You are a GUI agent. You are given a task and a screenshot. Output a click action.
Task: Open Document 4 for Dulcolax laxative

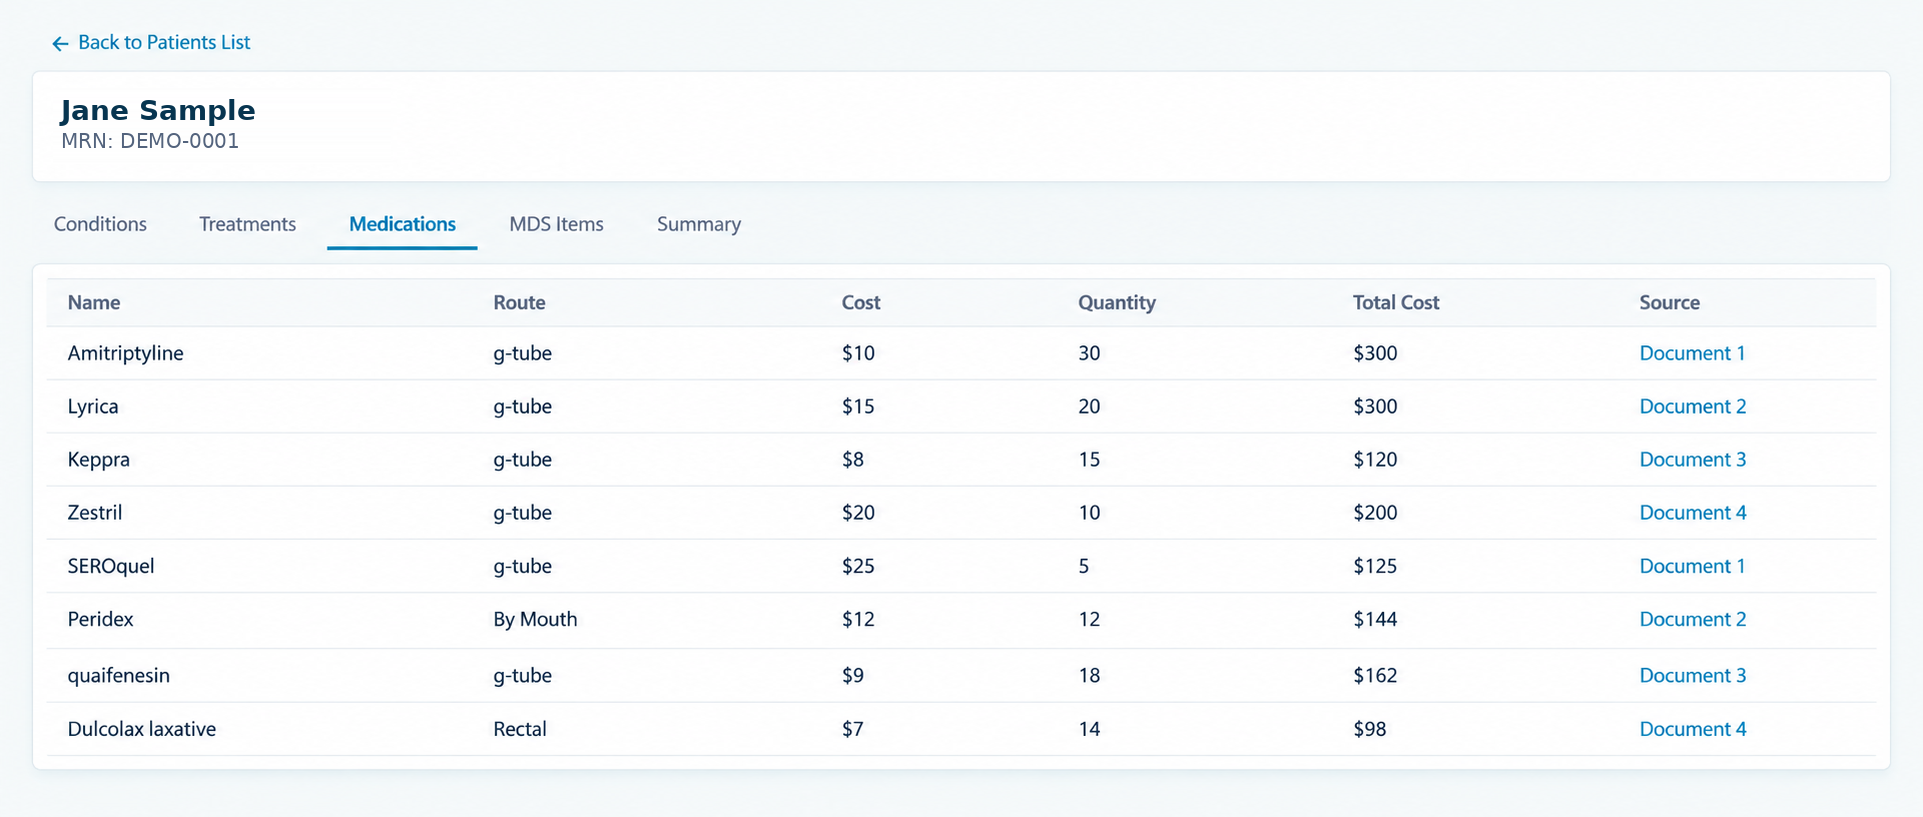[1693, 729]
